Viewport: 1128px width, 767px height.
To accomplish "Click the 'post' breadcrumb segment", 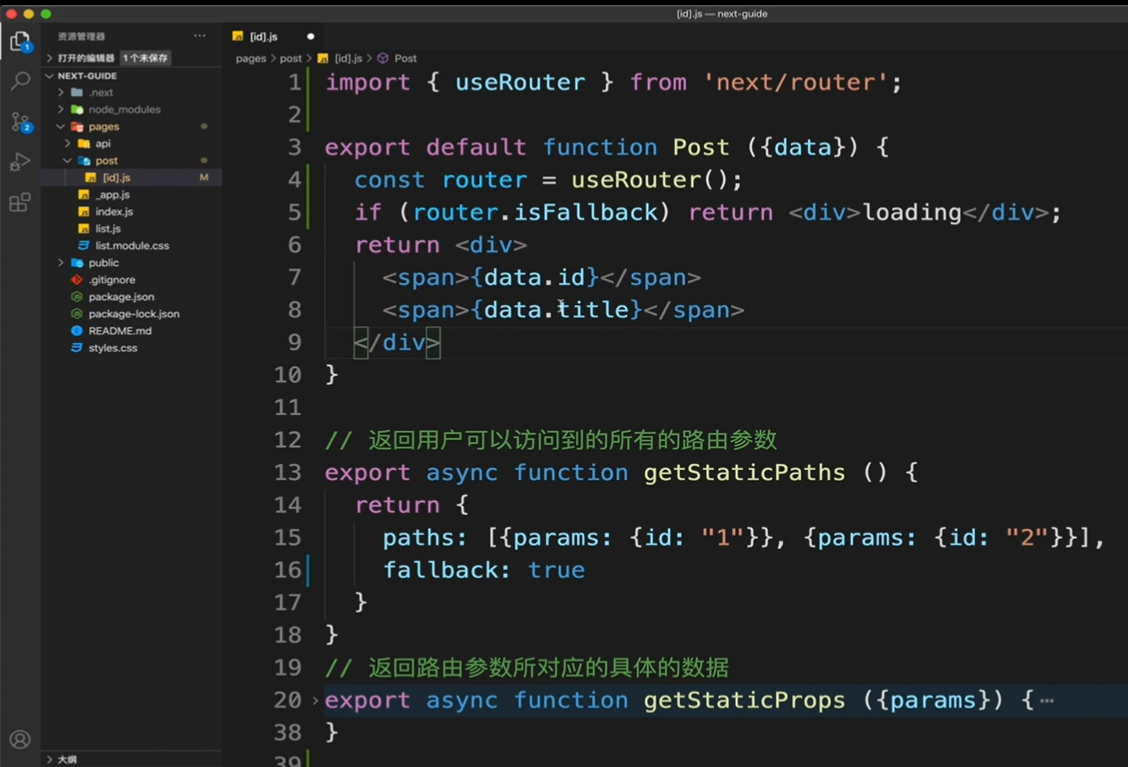I will 291,58.
